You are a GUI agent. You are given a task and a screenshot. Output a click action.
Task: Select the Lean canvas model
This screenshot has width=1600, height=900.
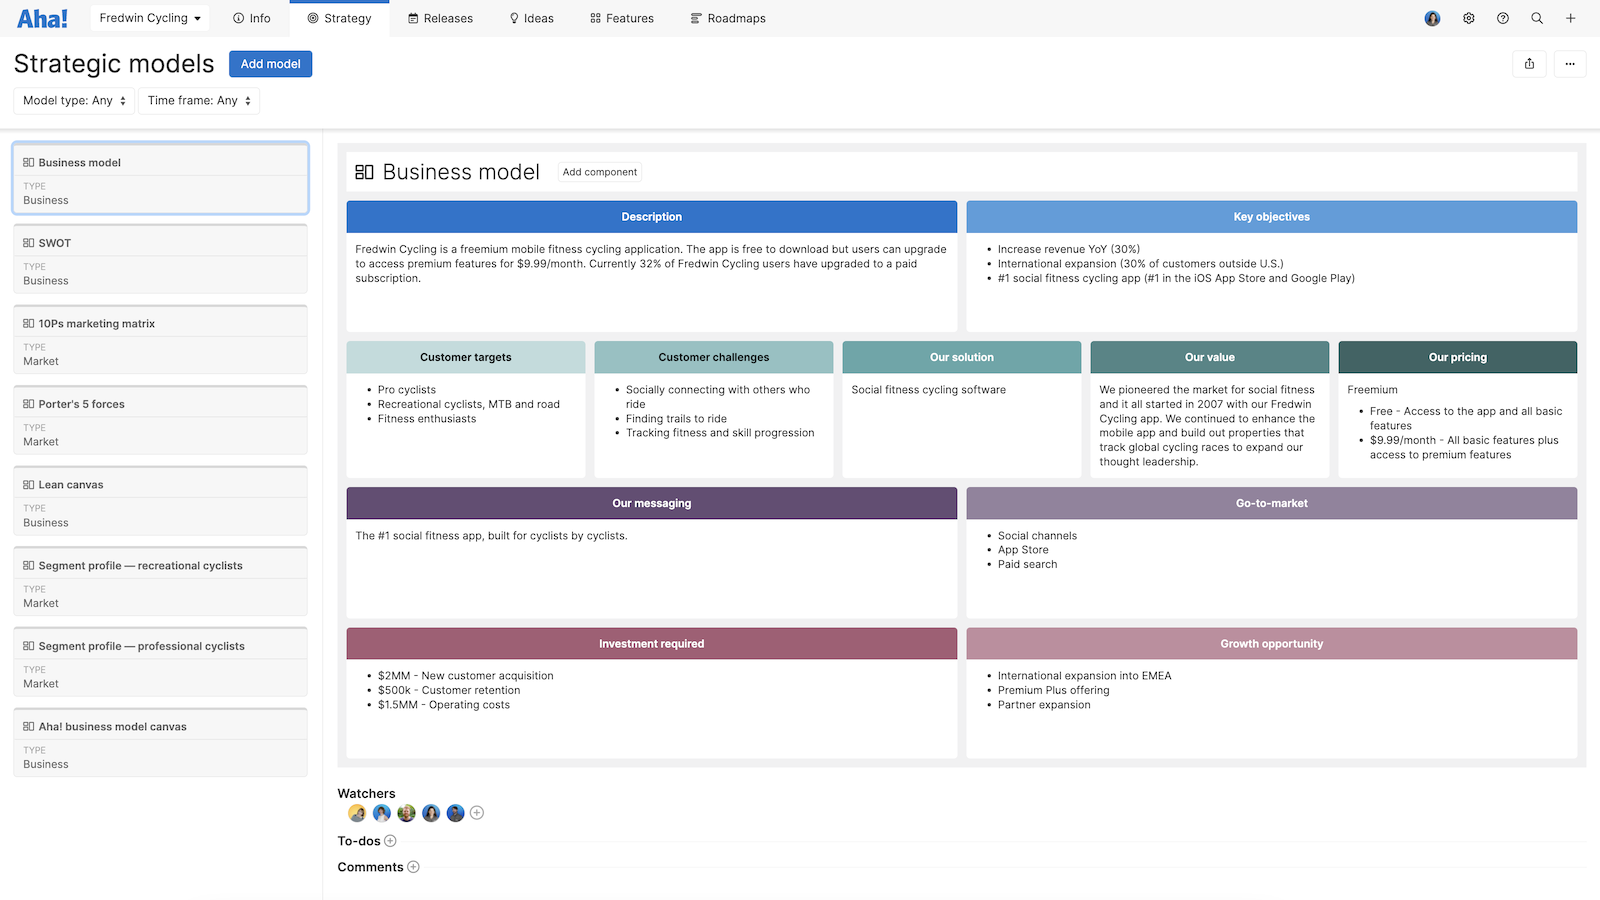click(x=160, y=502)
